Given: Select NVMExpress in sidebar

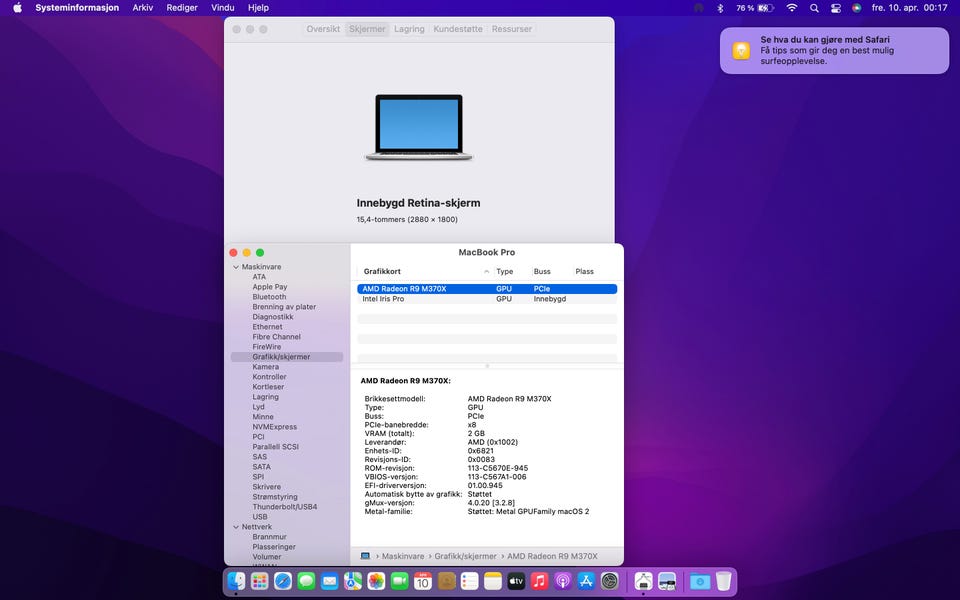Looking at the screenshot, I should coord(274,427).
